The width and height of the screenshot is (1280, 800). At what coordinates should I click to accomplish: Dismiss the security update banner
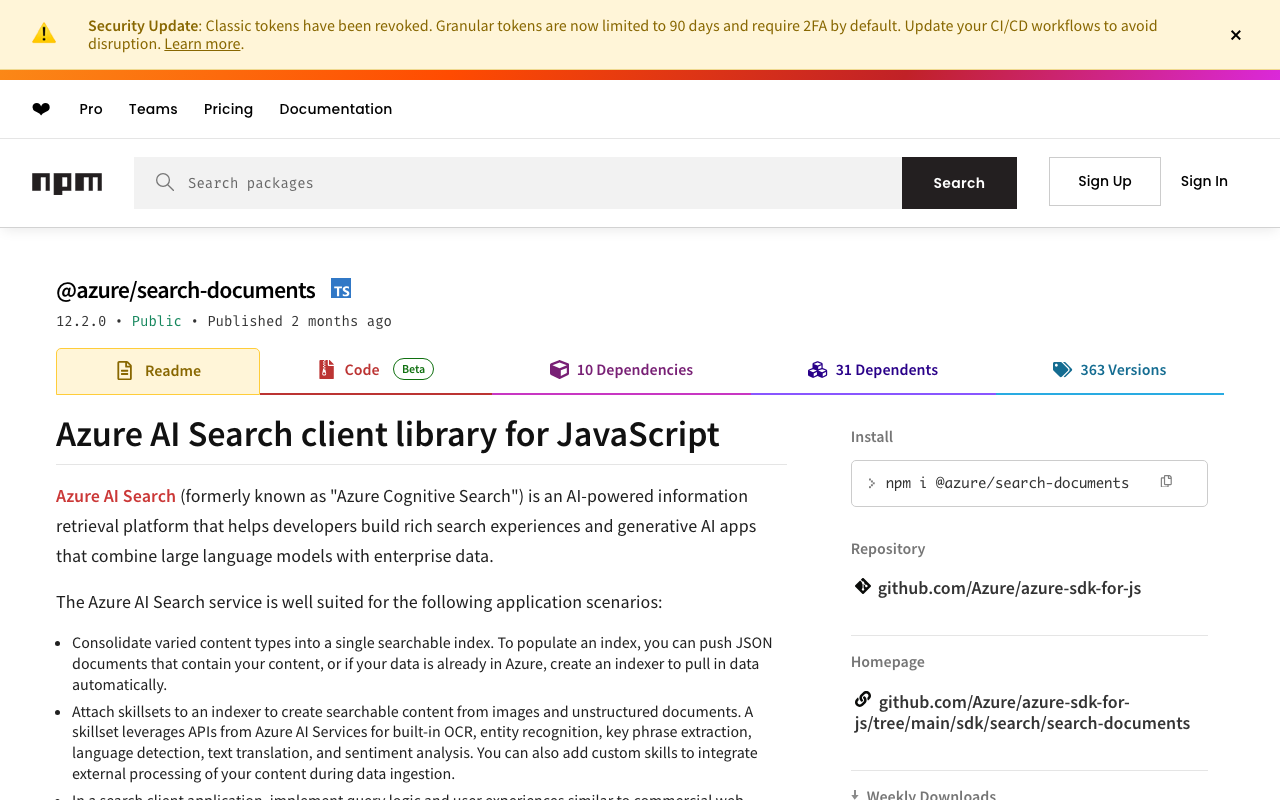tap(1236, 35)
